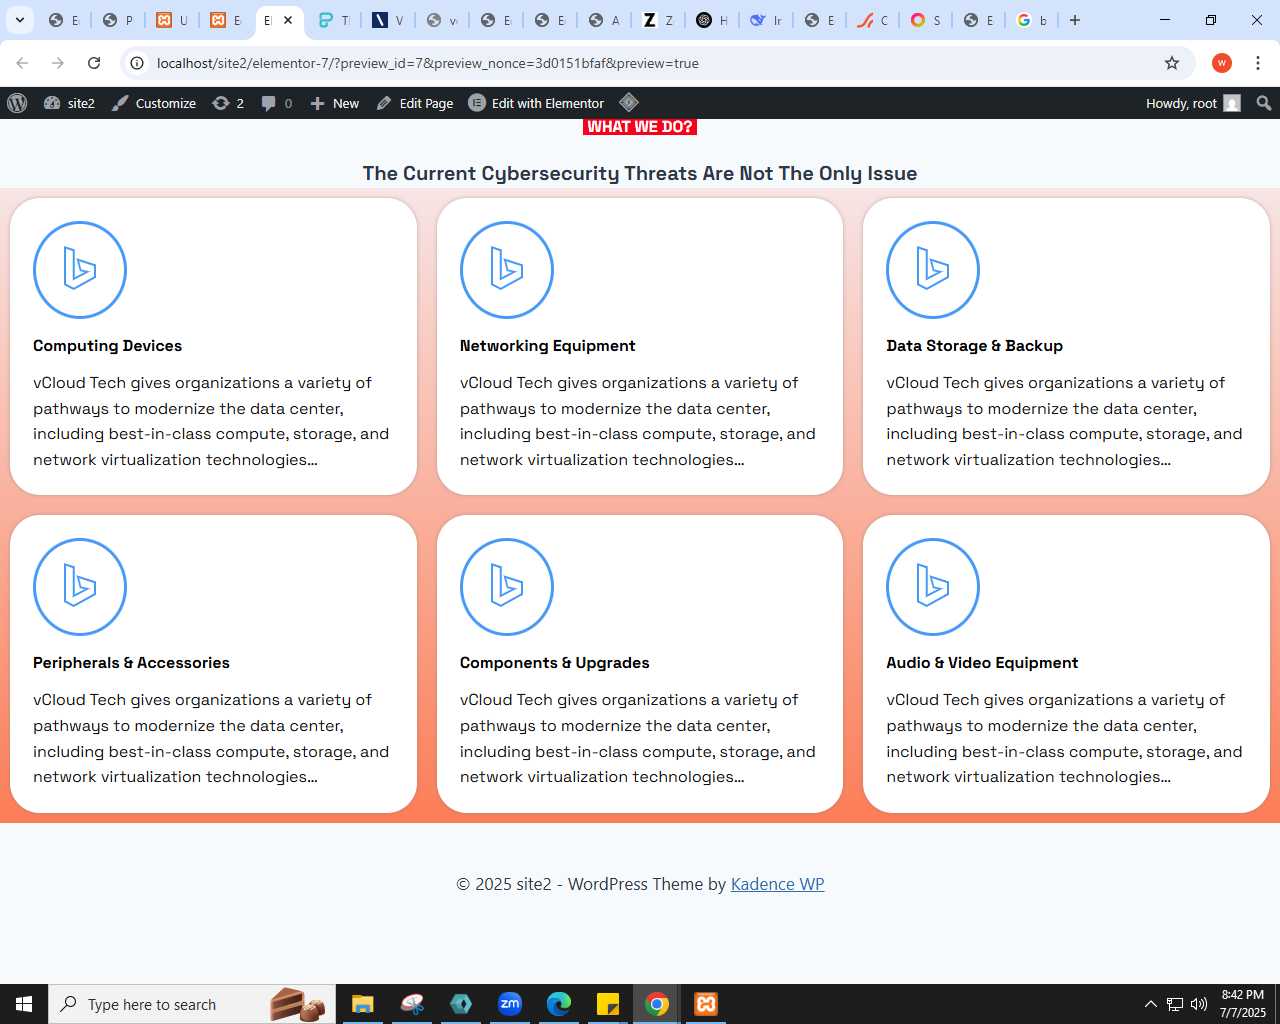
Task: Click the Networking Equipment circle icon
Action: [507, 269]
